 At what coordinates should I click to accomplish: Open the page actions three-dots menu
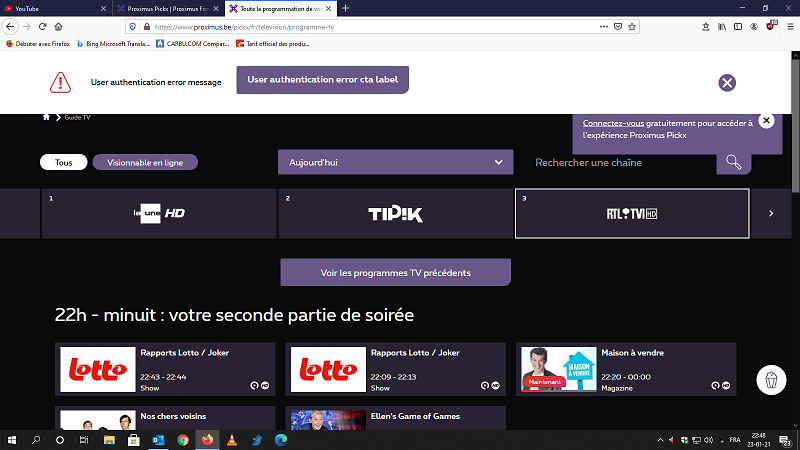click(x=604, y=27)
